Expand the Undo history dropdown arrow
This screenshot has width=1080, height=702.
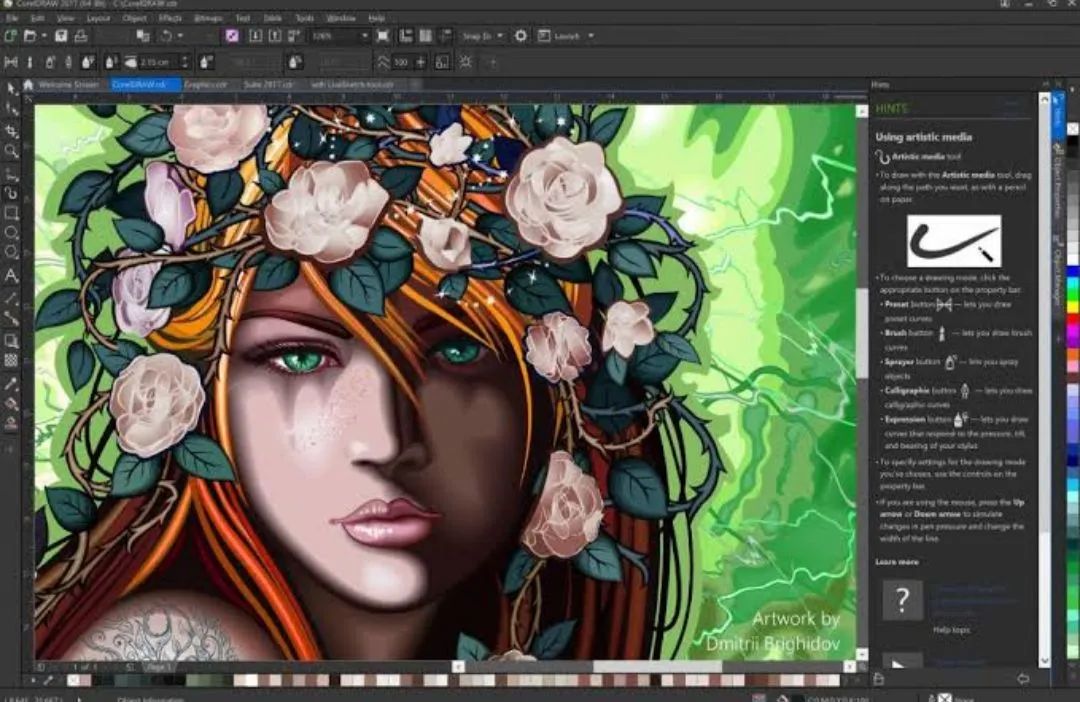click(x=180, y=36)
